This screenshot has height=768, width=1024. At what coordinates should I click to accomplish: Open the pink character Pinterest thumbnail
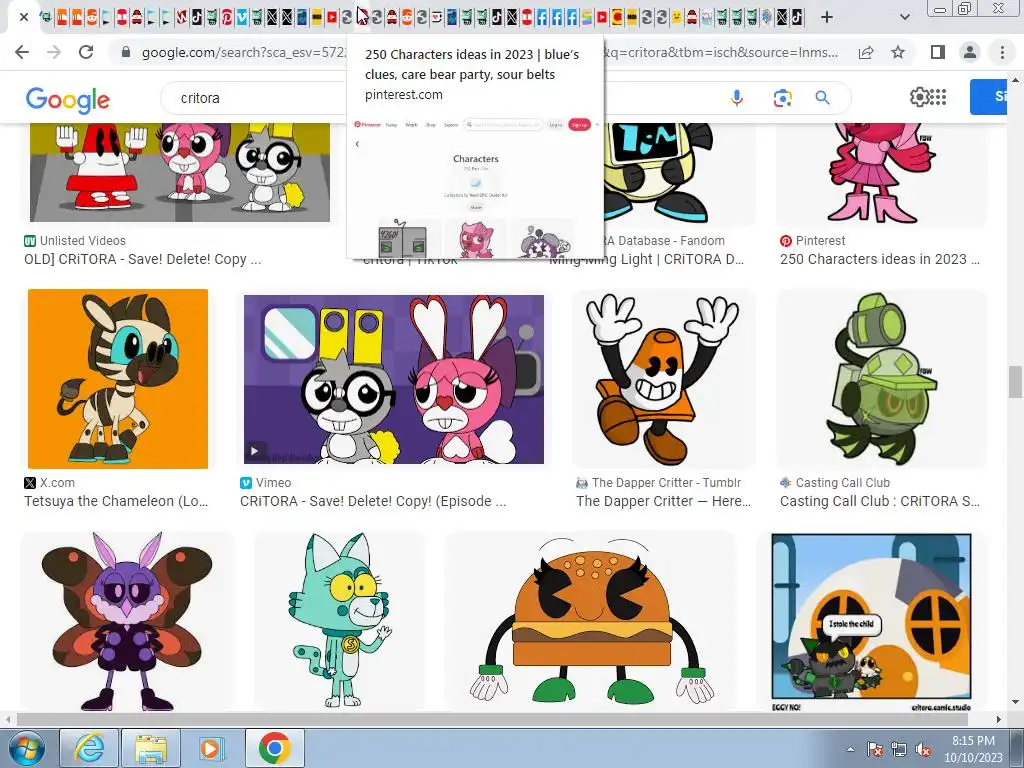click(881, 174)
